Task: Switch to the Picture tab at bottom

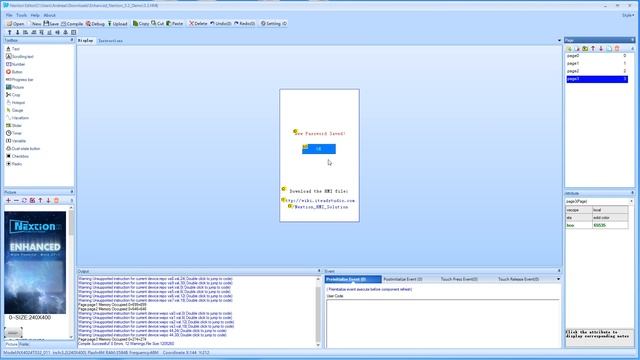Action: click(x=11, y=344)
